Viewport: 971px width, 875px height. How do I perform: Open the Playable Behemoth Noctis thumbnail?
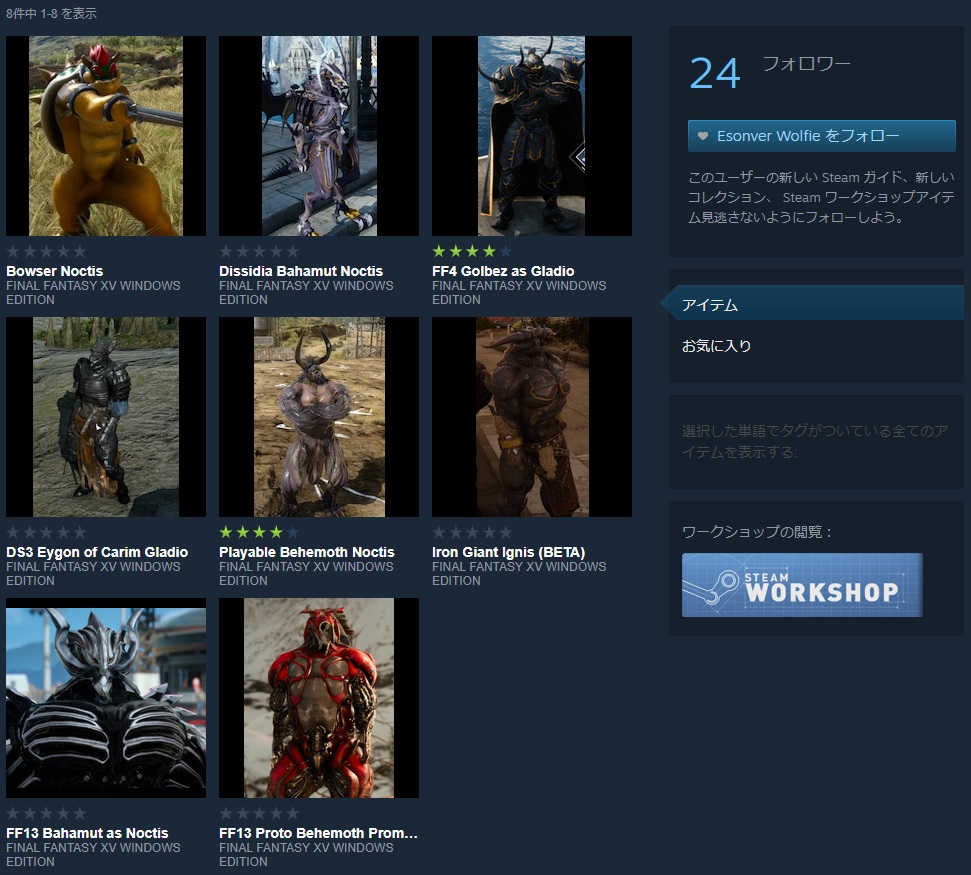(x=319, y=417)
